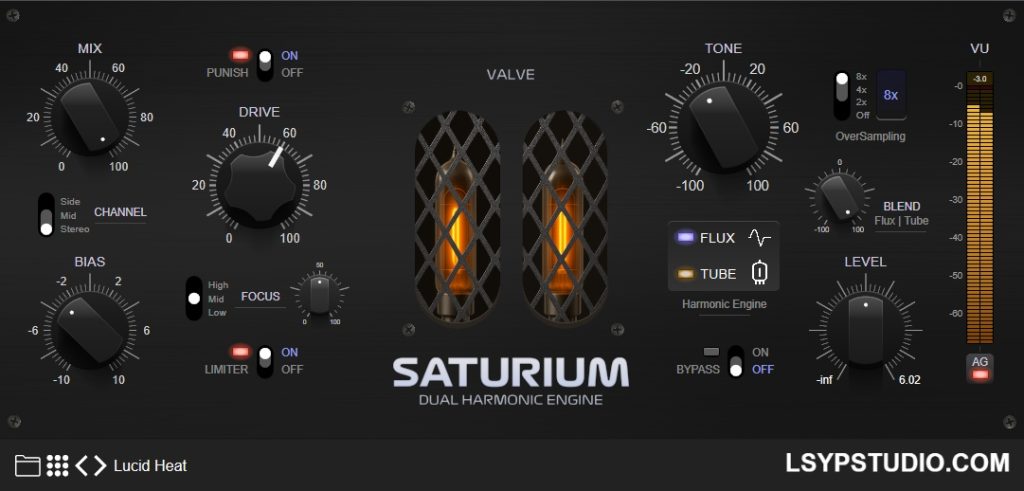The height and width of the screenshot is (491, 1024).
Task: Click the TUBE valve icon
Action: pyautogui.click(x=759, y=274)
